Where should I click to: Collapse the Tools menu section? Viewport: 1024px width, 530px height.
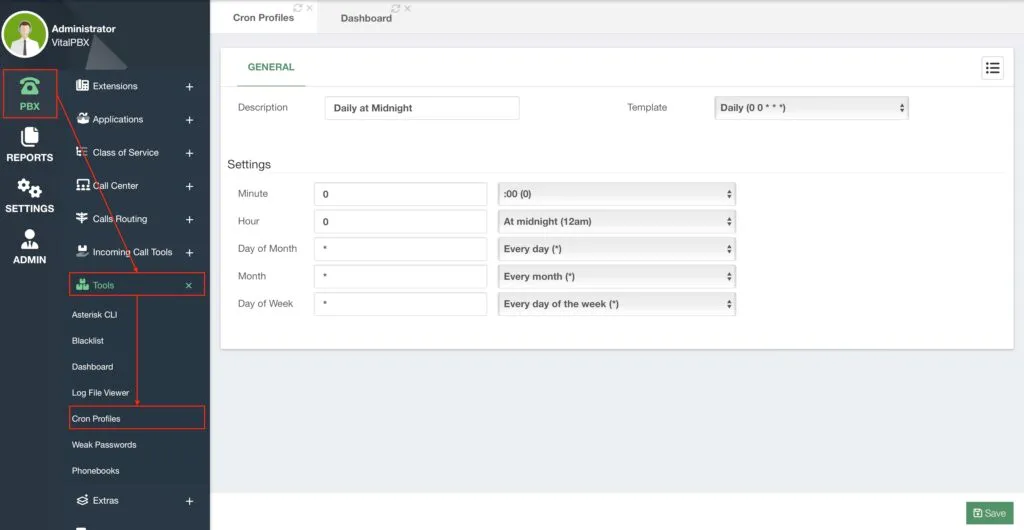(189, 285)
